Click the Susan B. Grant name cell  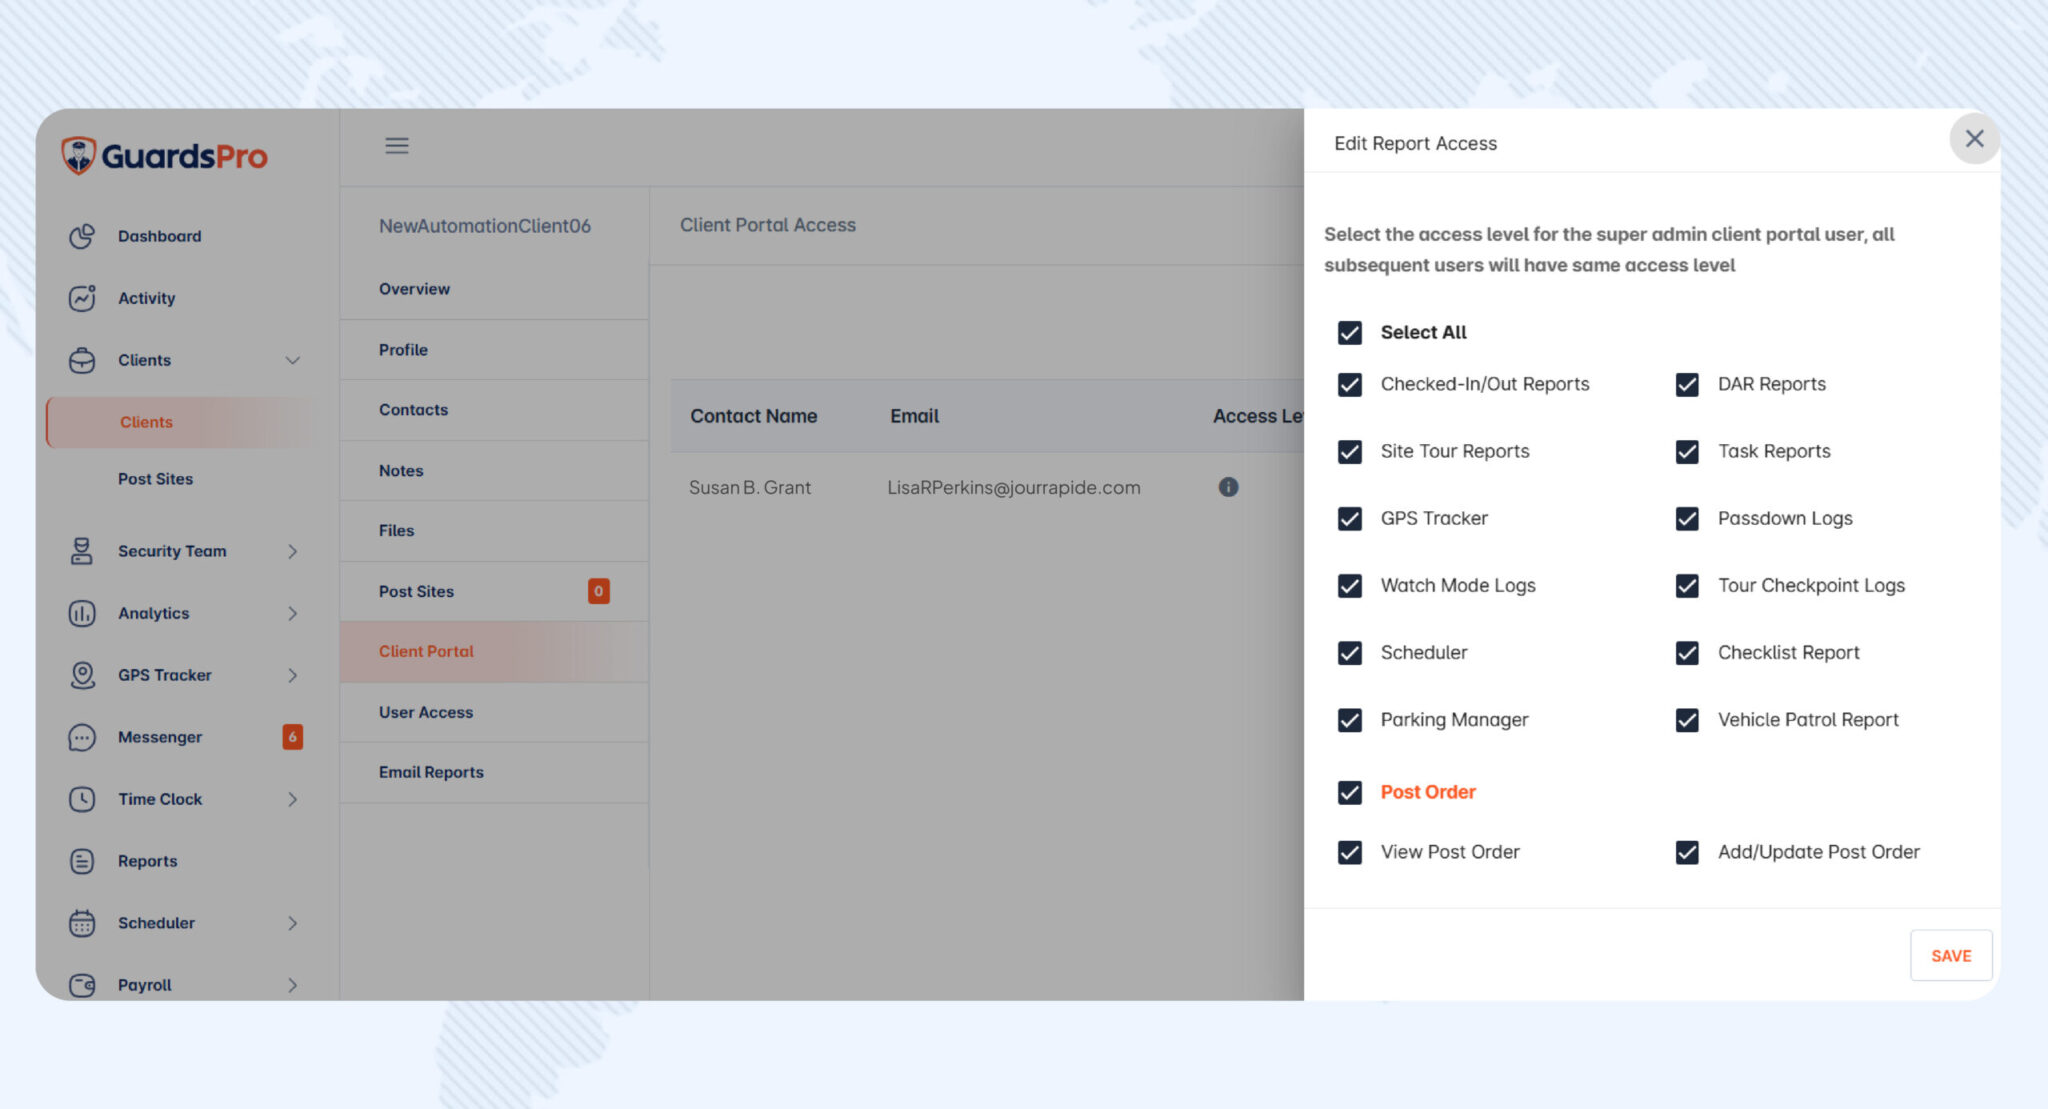750,487
